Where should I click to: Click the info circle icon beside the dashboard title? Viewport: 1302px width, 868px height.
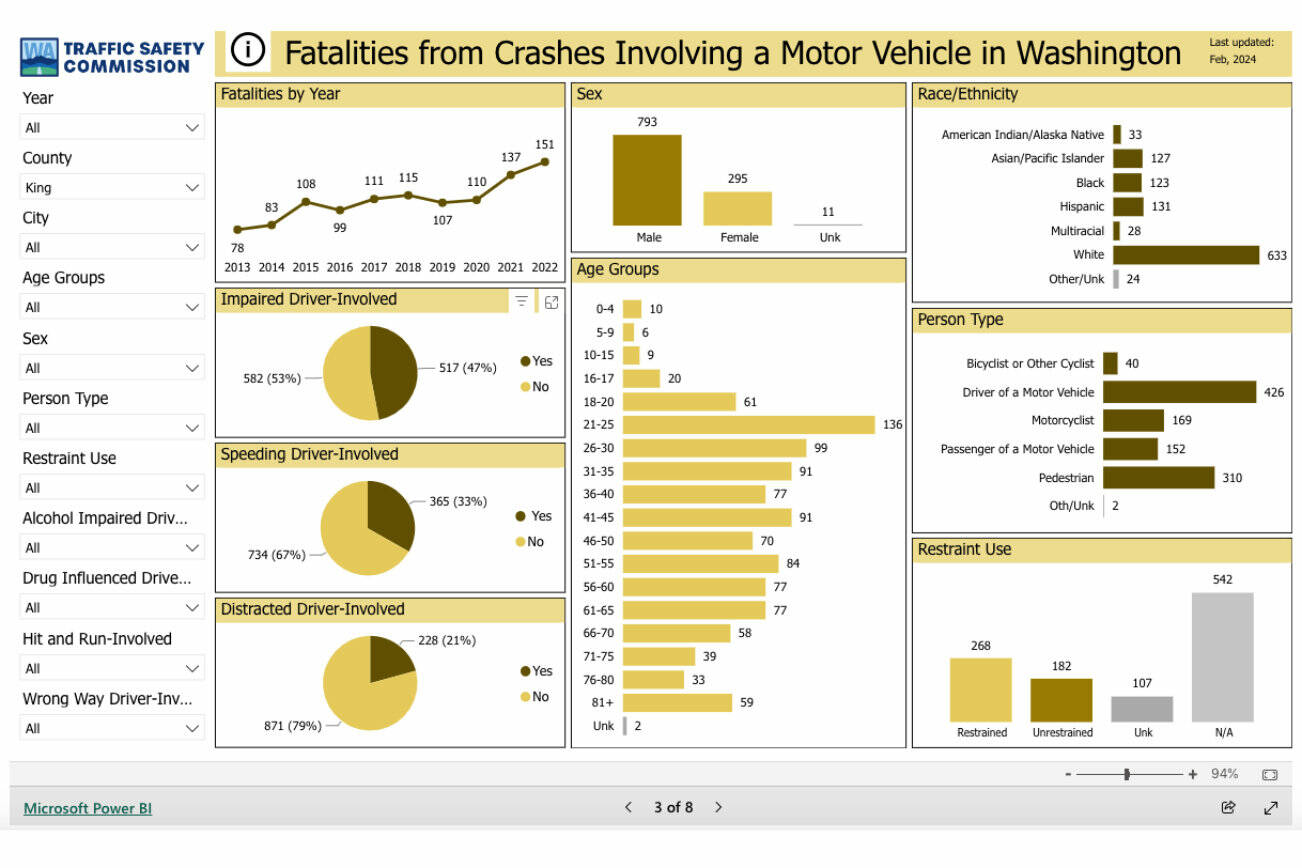pyautogui.click(x=246, y=48)
